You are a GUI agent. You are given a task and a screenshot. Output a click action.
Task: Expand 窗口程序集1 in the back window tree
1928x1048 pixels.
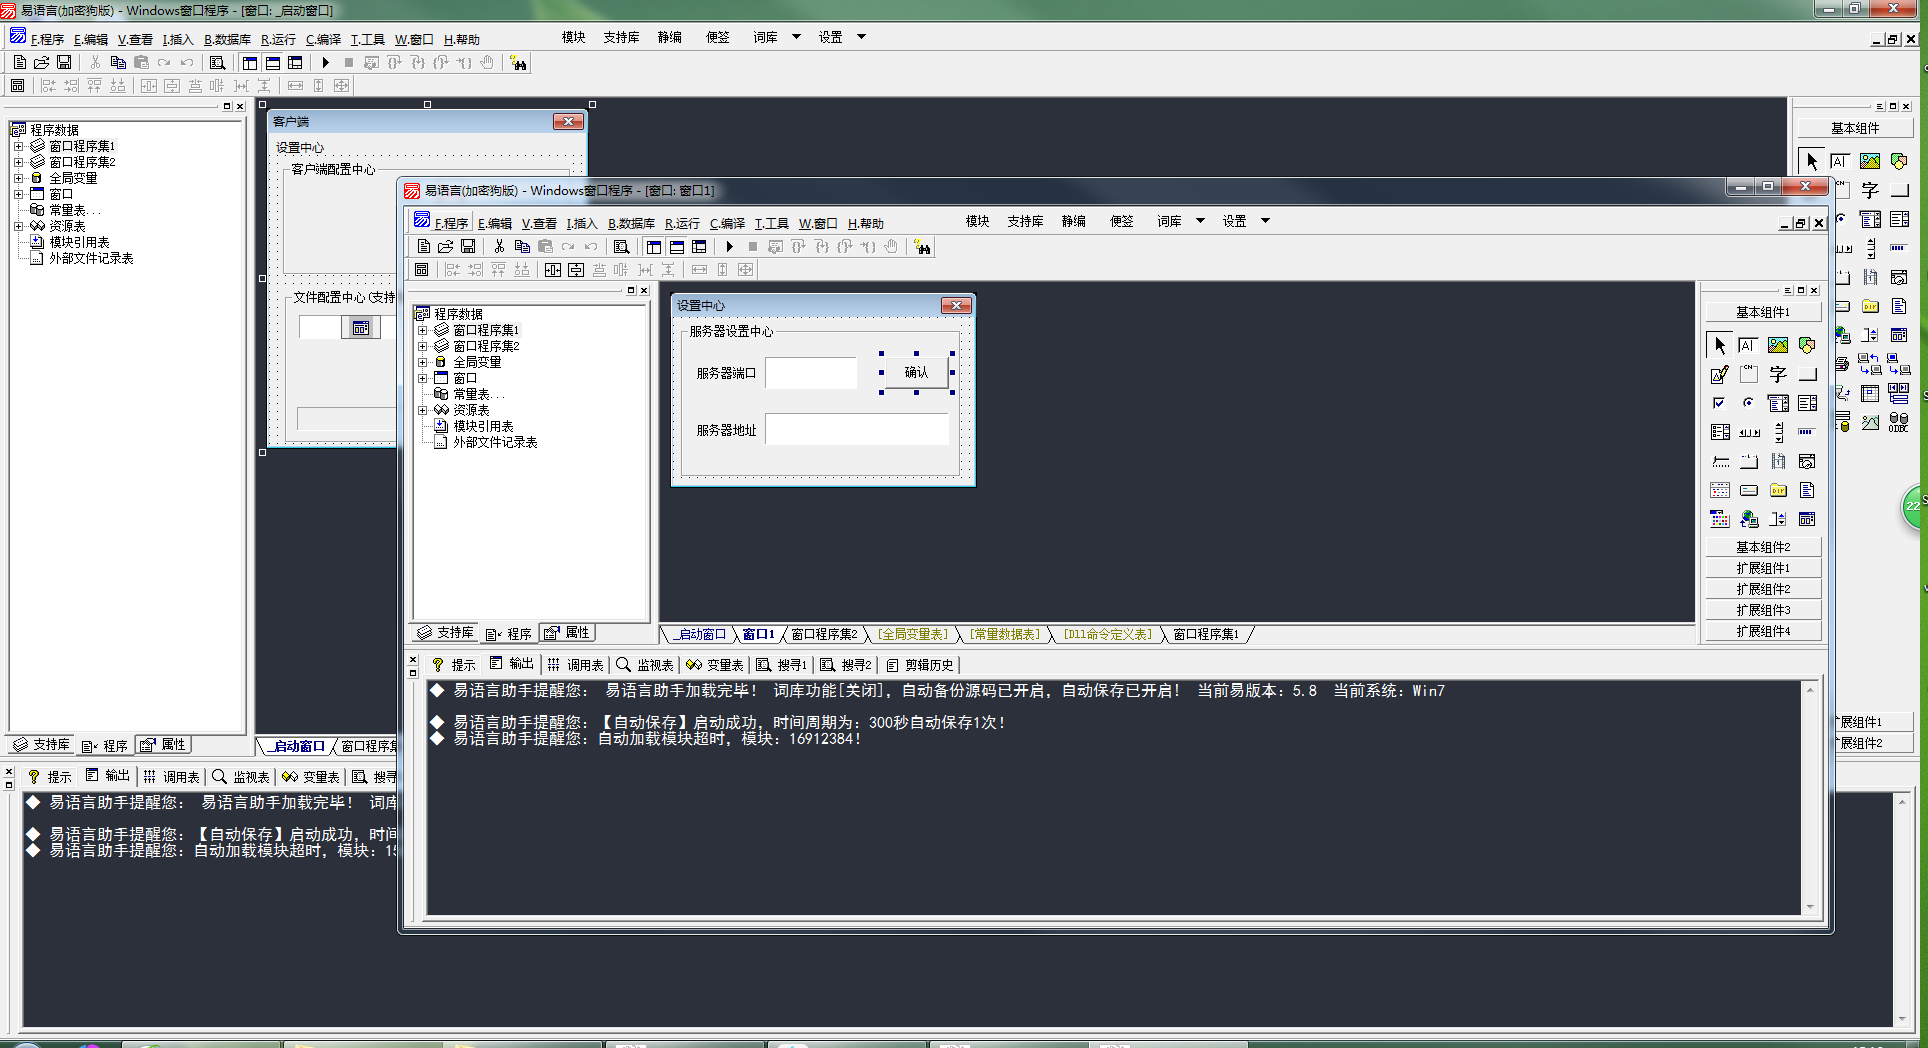coord(19,146)
